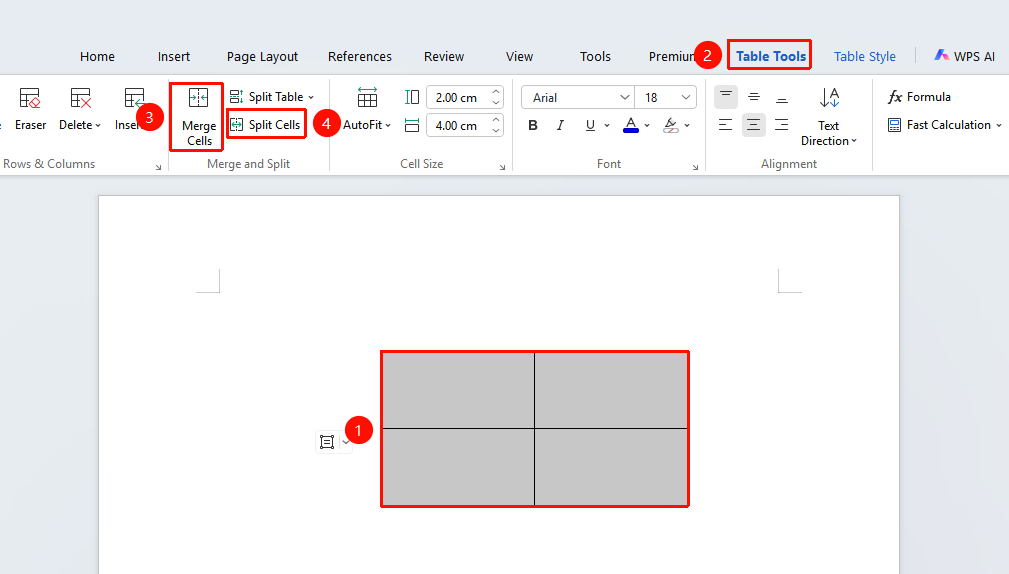
Task: Click the column width icon
Action: (x=412, y=125)
